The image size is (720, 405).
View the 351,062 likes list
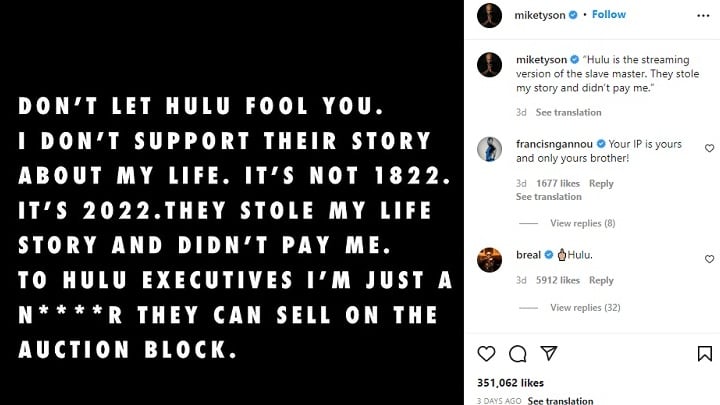[x=513, y=383]
